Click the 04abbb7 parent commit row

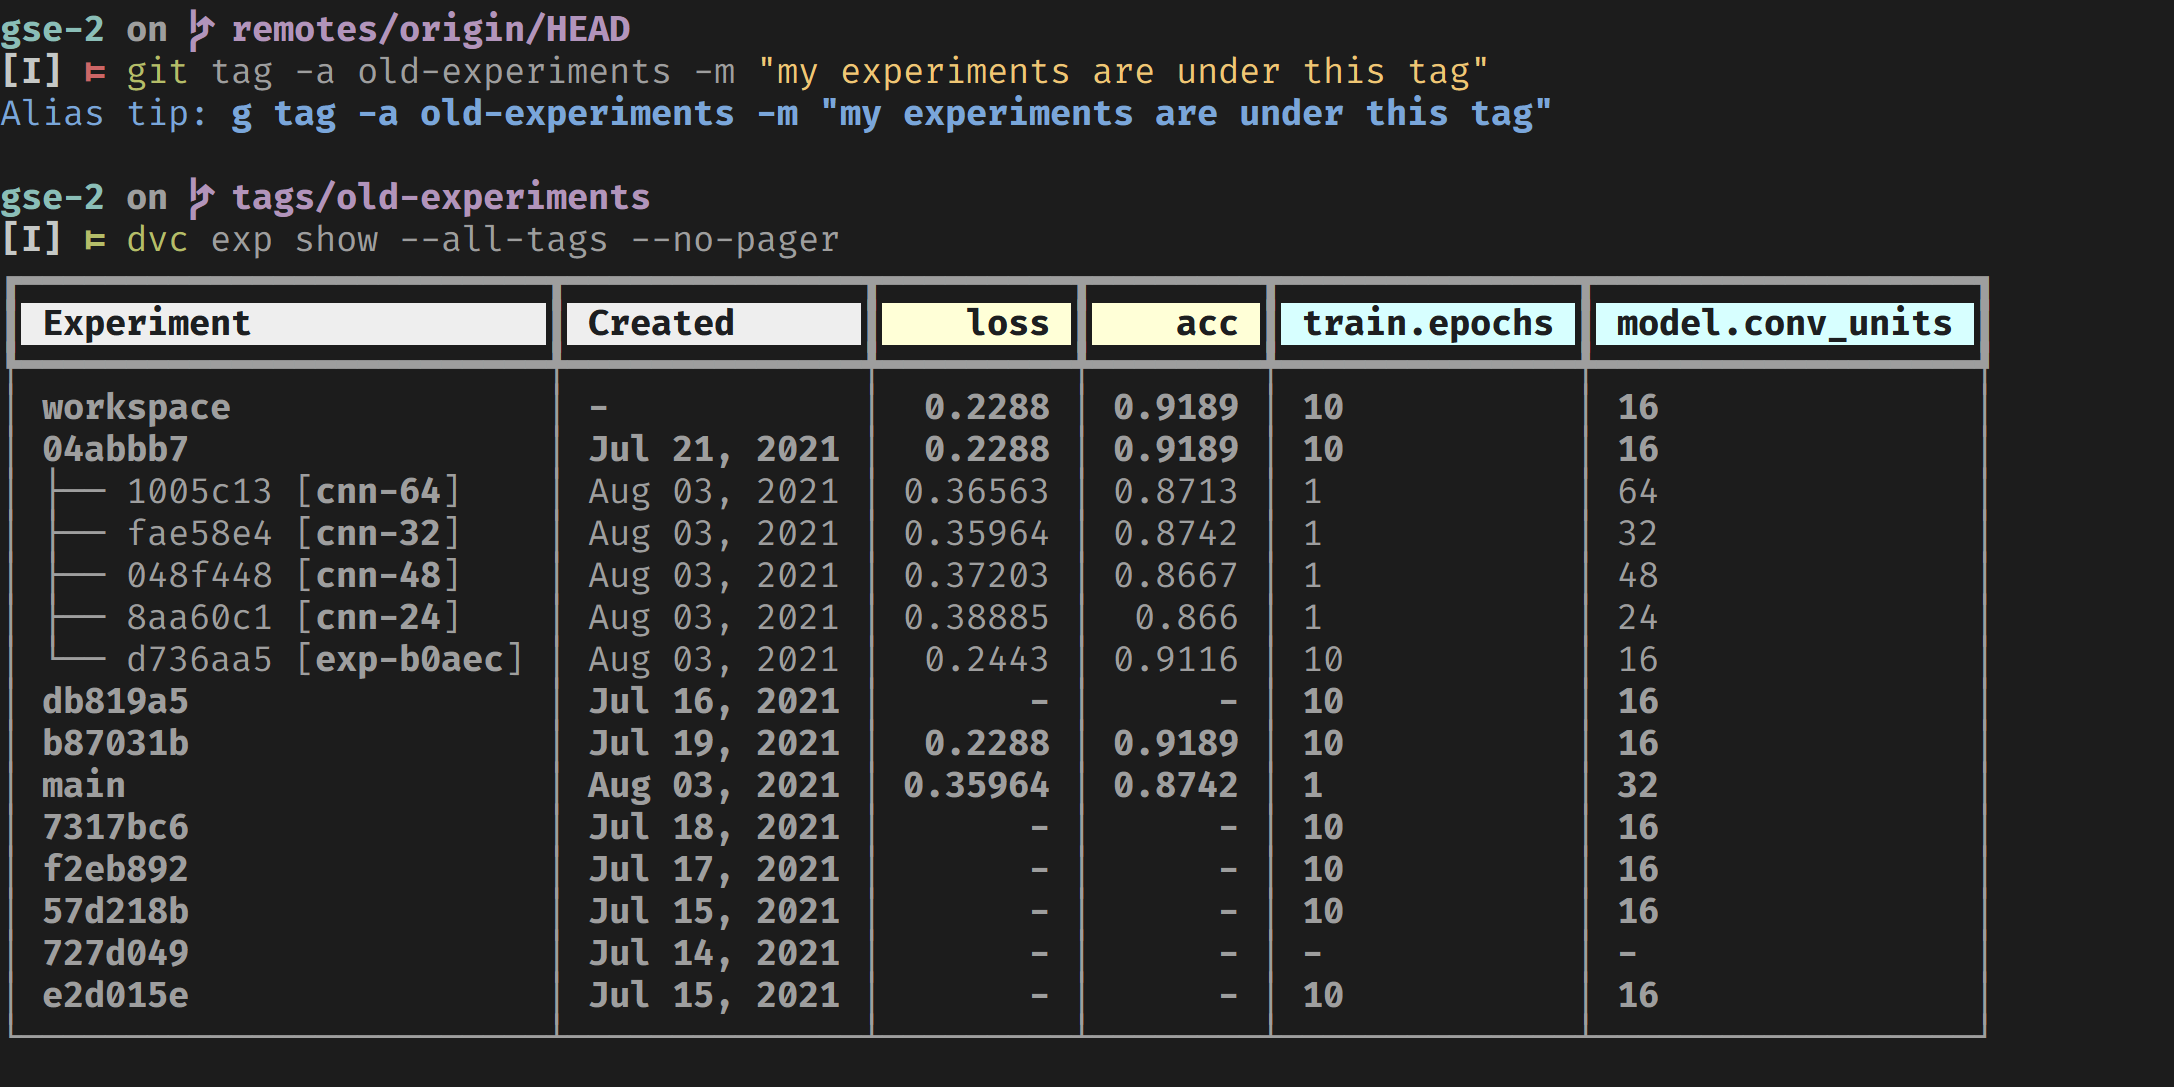pyautogui.click(x=115, y=449)
